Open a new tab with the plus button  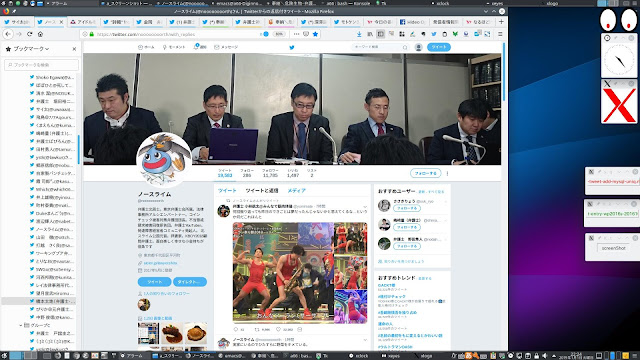point(501,22)
